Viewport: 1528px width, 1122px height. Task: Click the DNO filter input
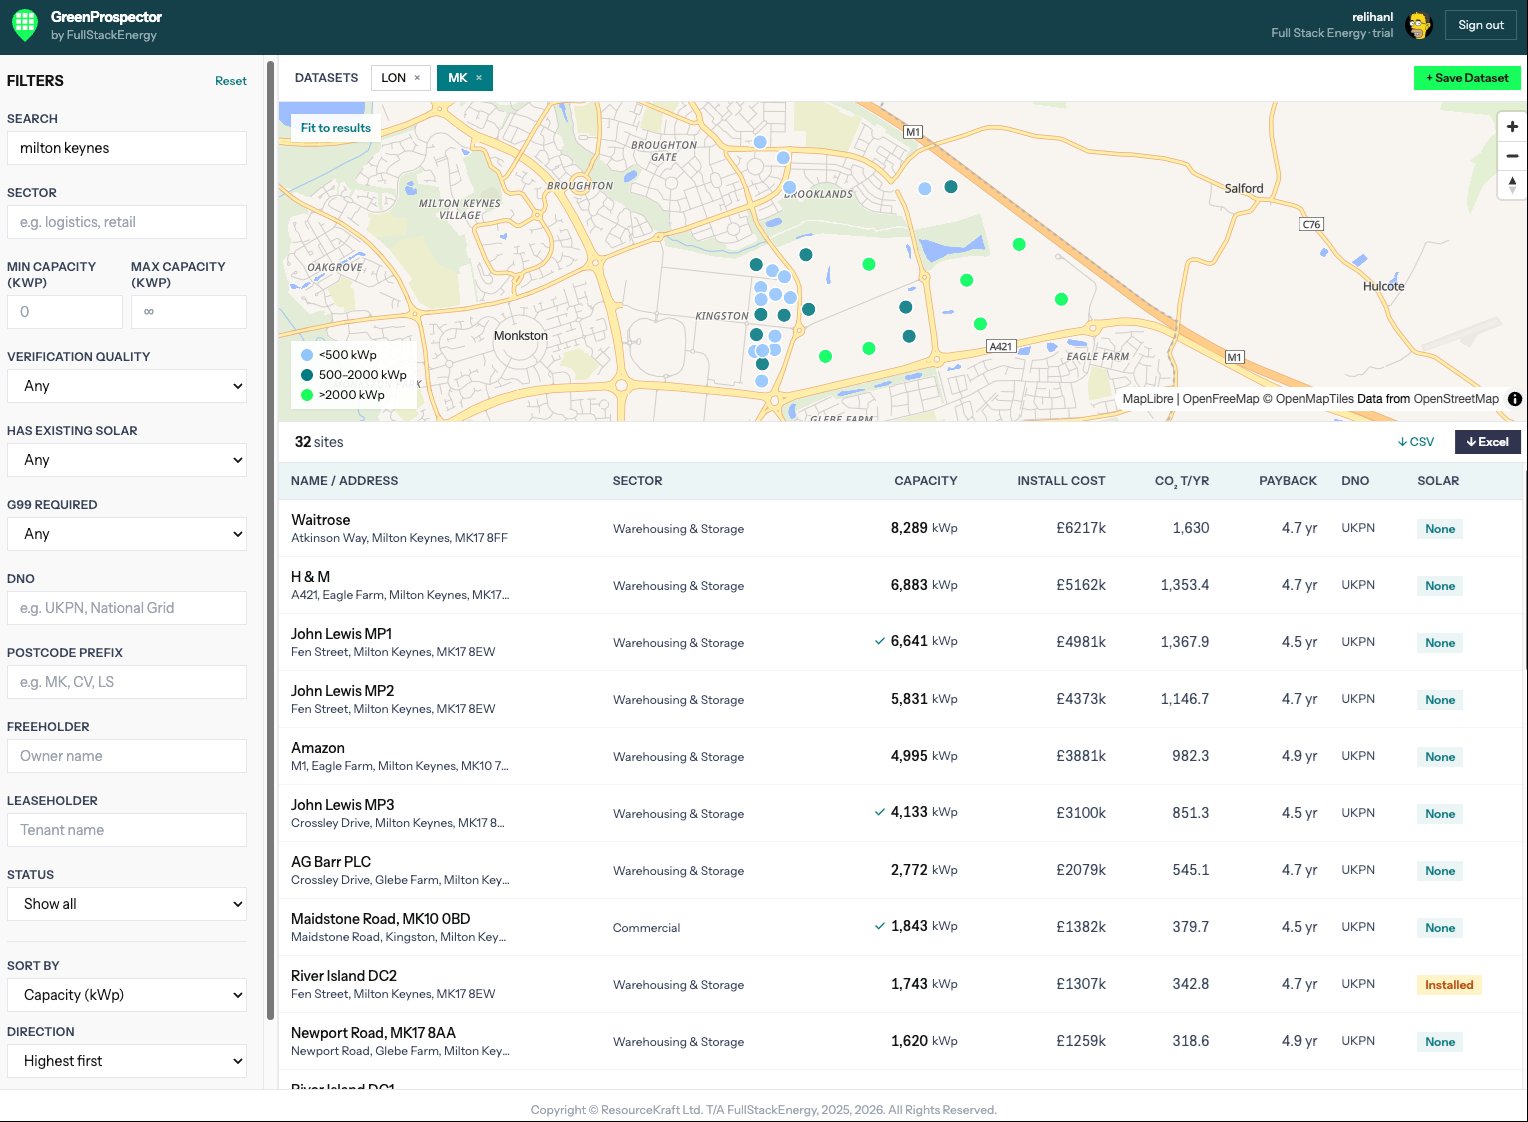(127, 608)
